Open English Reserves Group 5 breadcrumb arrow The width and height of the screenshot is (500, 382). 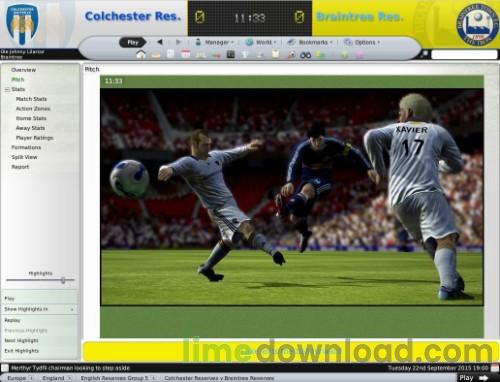tap(153, 378)
